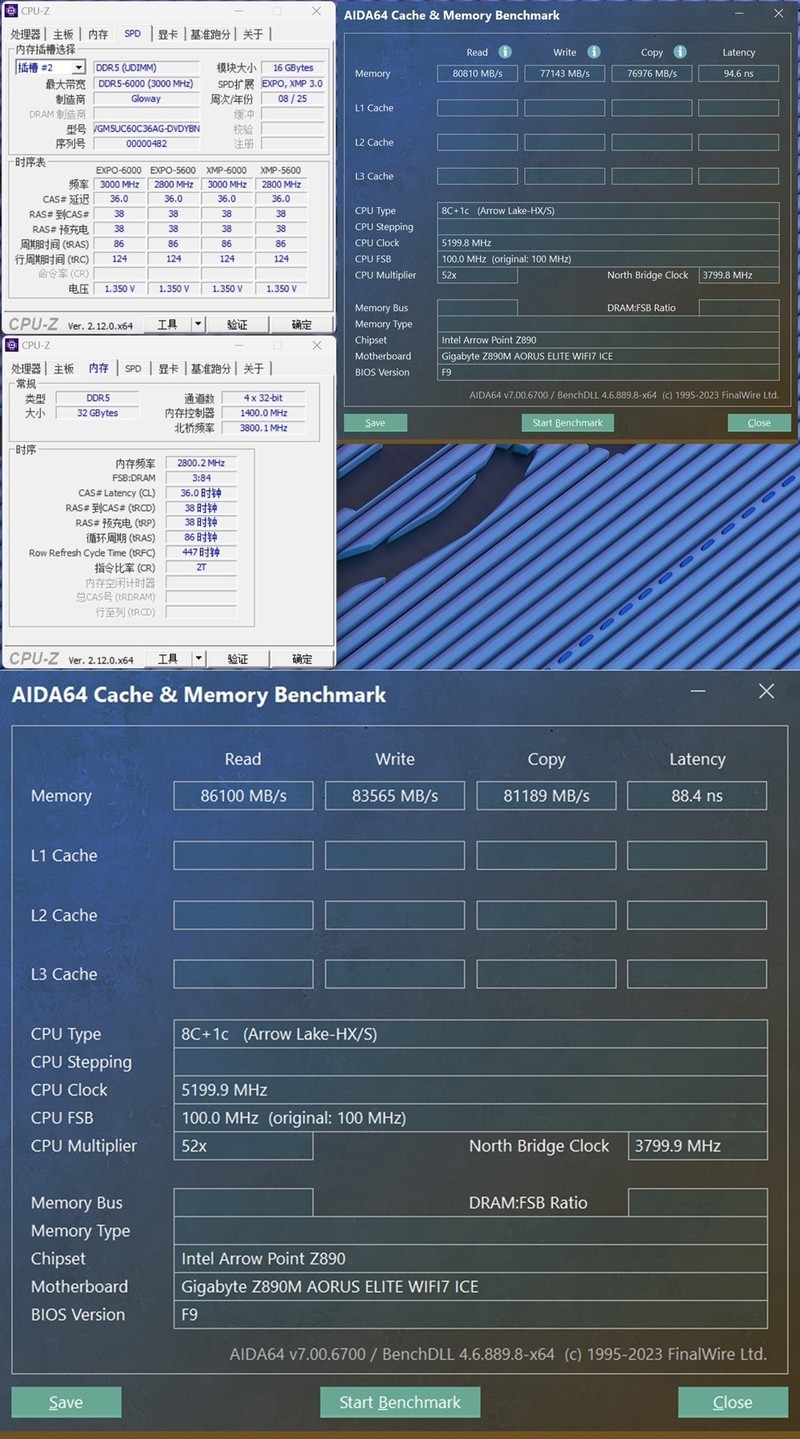The width and height of the screenshot is (800, 1439).
Task: Open the 插槽 #2 memory slot dropdown
Action: 50,68
